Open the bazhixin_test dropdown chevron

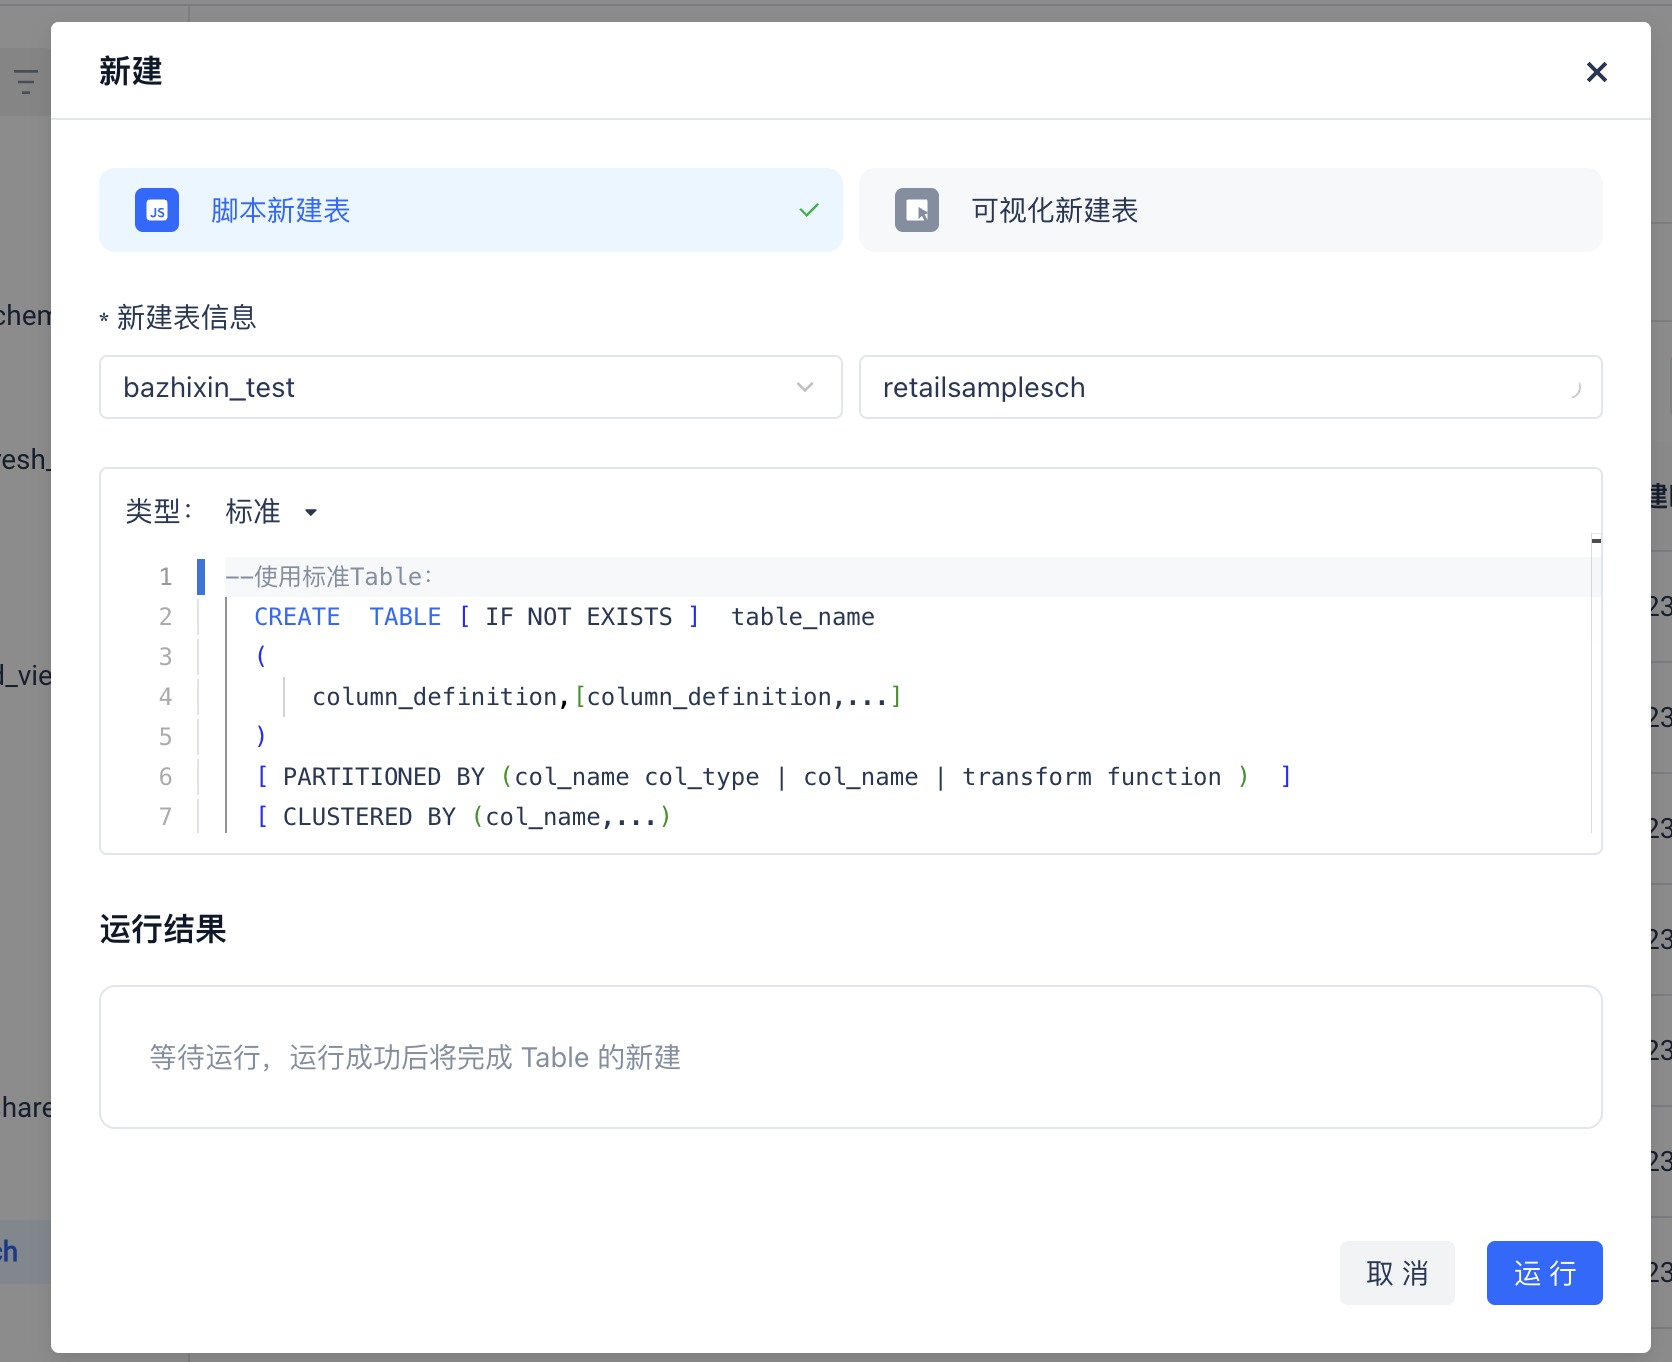[x=804, y=388]
